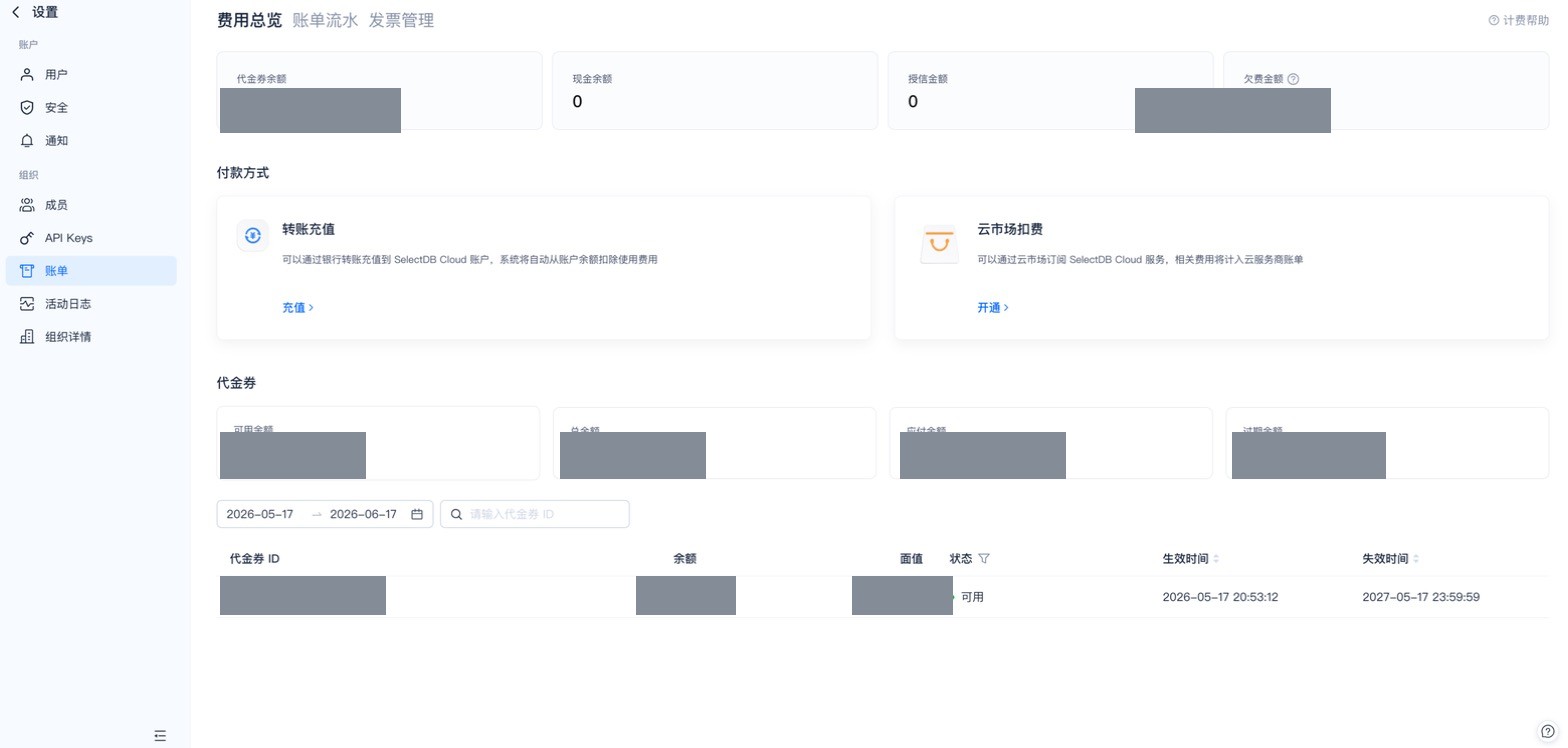Open the 成员 page
The height and width of the screenshot is (748, 1568).
(x=91, y=204)
